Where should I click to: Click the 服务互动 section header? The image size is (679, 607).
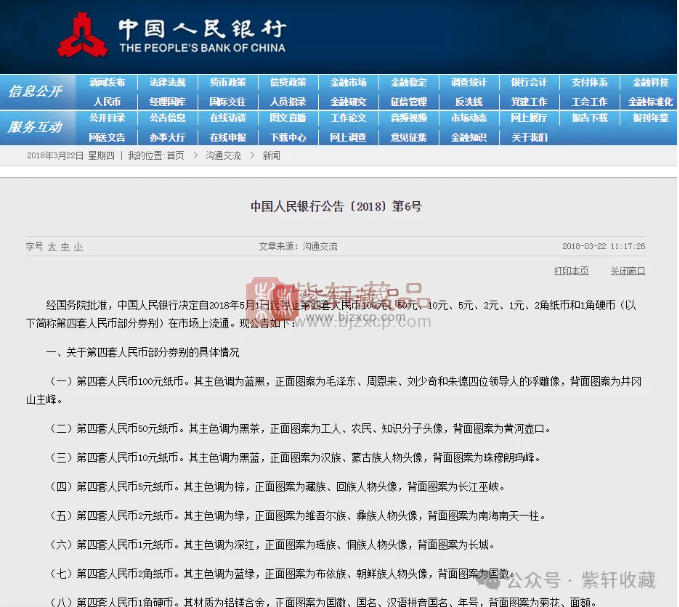(36, 127)
